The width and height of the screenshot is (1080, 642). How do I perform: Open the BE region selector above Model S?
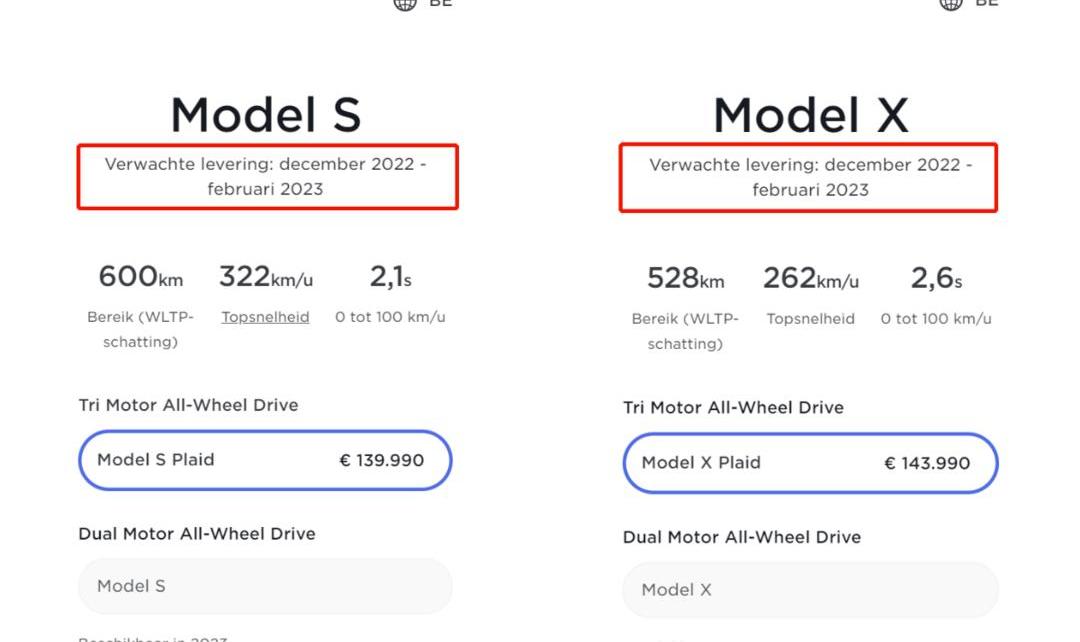pyautogui.click(x=440, y=3)
